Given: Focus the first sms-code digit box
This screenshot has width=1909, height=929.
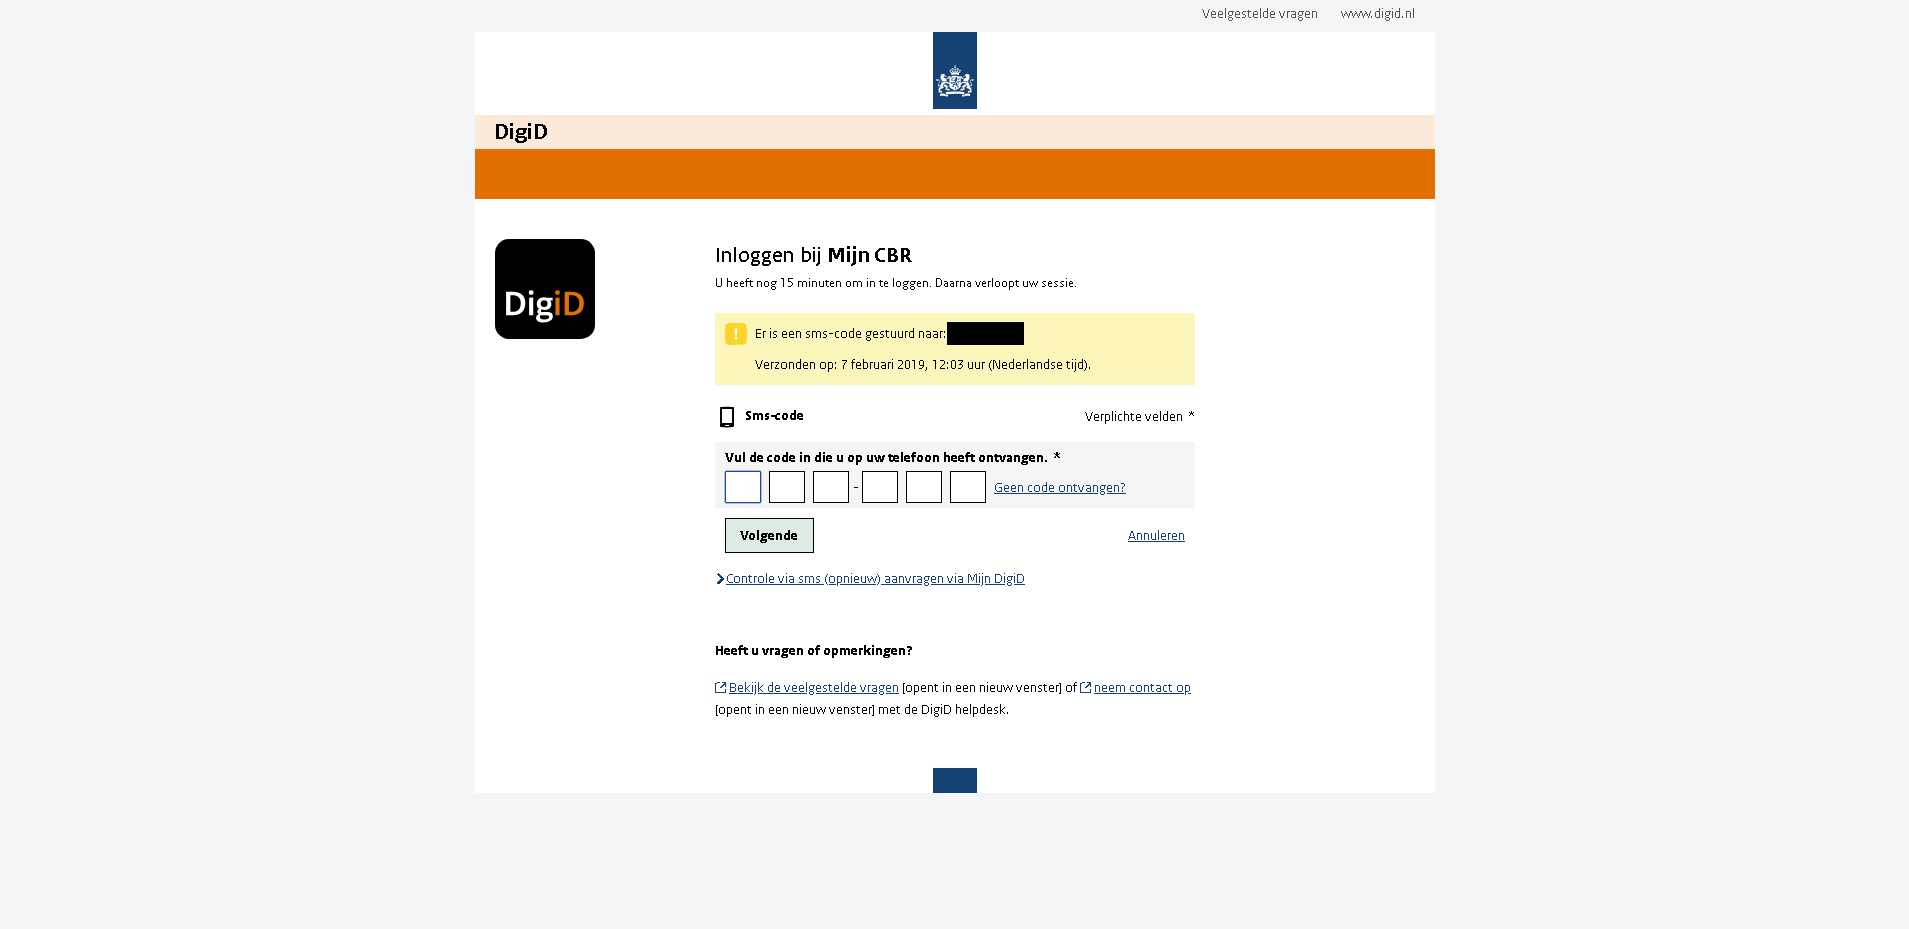Looking at the screenshot, I should [x=743, y=487].
